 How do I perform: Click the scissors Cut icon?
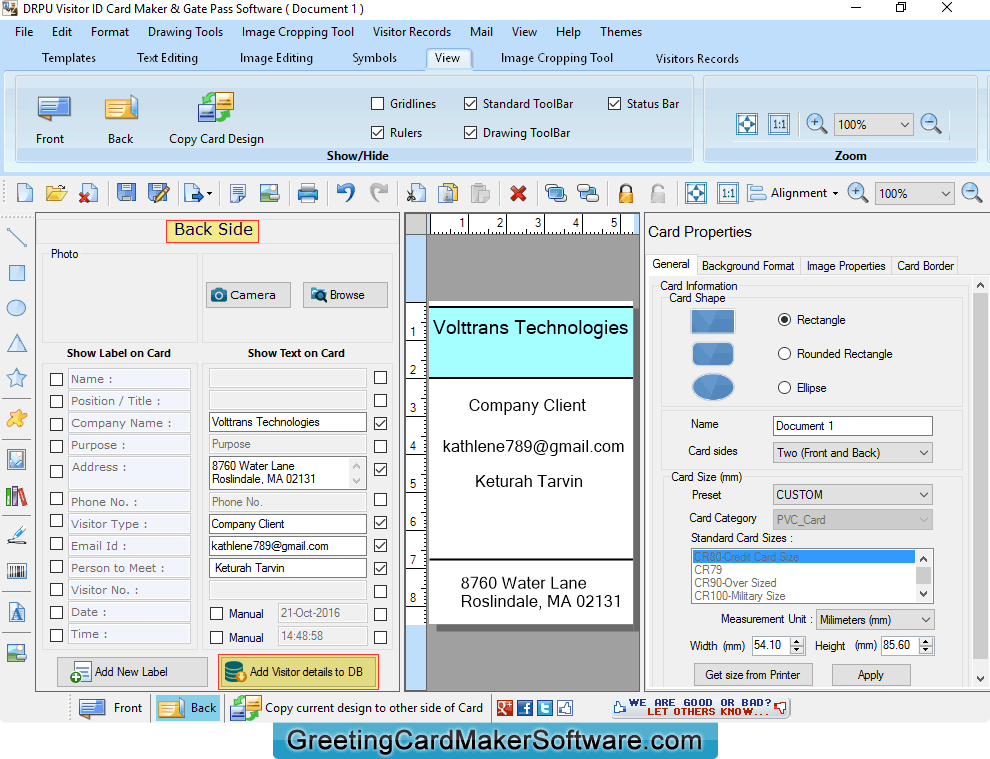[x=415, y=193]
